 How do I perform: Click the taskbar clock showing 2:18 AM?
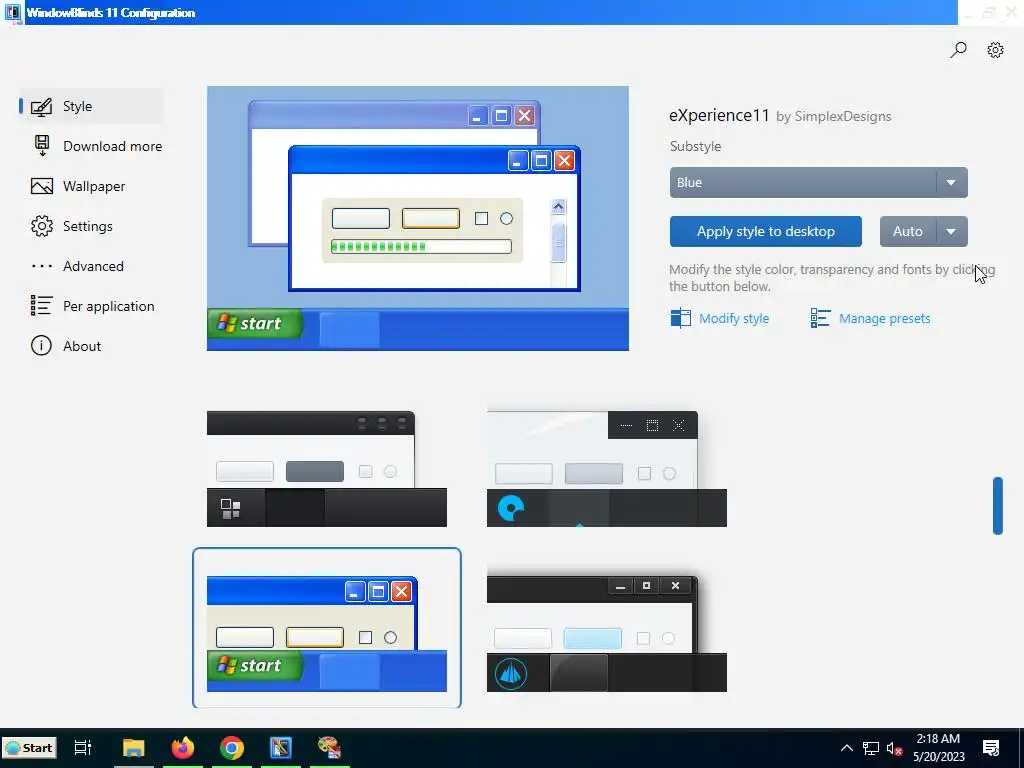pos(938,747)
